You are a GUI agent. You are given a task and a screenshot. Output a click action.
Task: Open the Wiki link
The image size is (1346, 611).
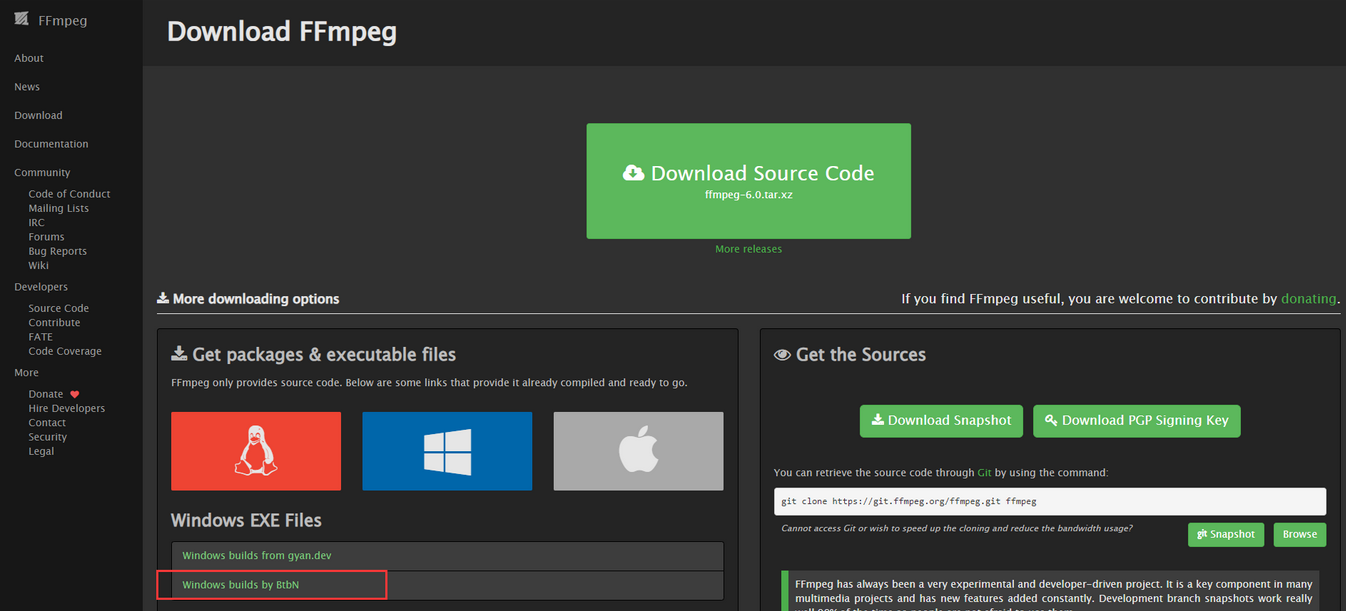tap(38, 265)
